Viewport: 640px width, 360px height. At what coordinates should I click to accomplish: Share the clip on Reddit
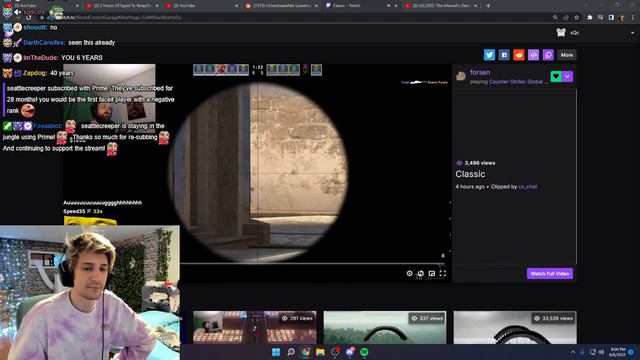(x=518, y=55)
